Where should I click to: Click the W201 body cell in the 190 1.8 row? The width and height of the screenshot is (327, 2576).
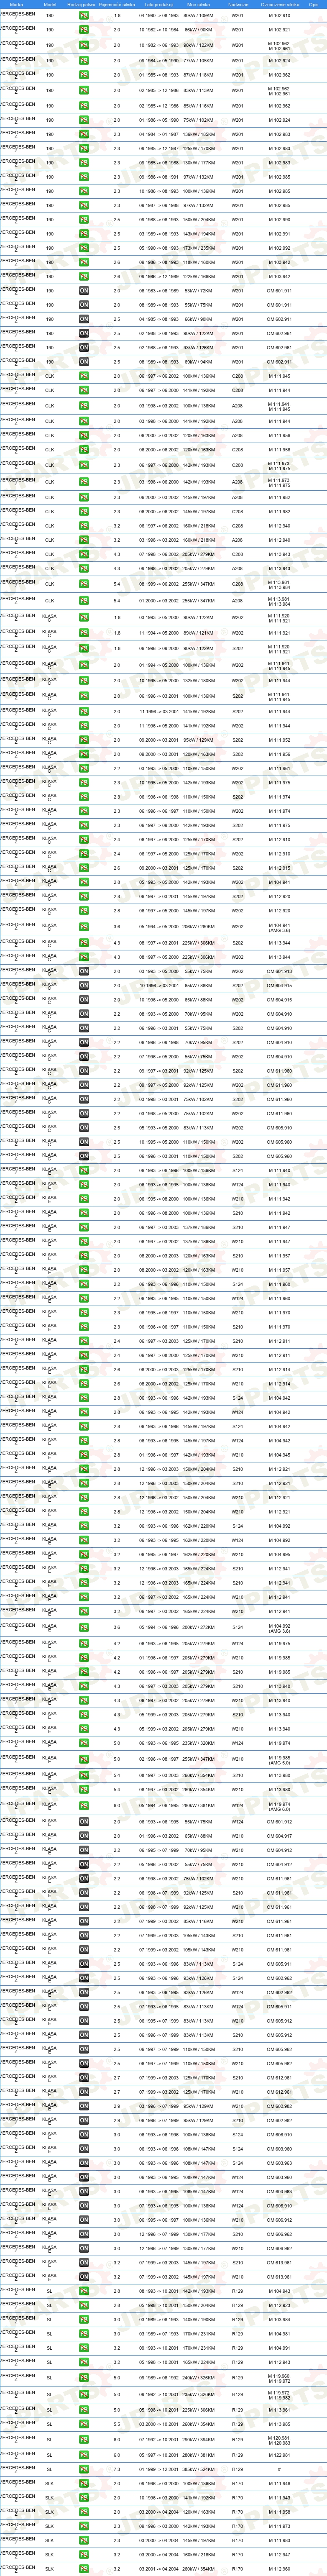(238, 16)
